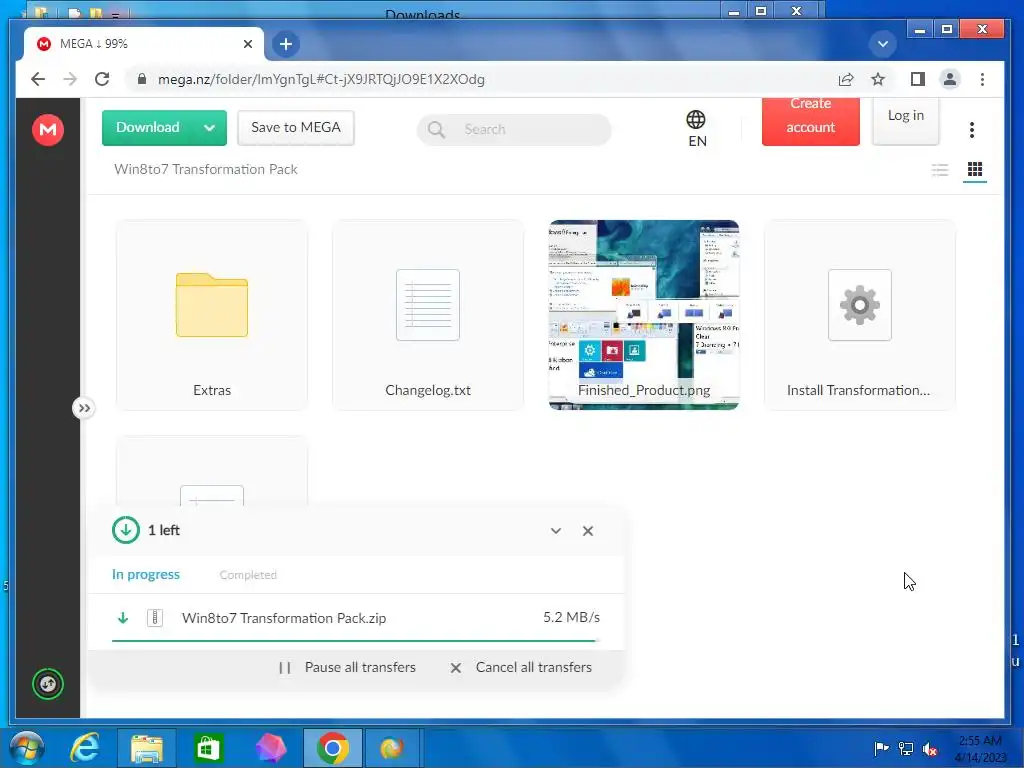This screenshot has width=1024, height=768.
Task: Switch to the Completed tab
Action: click(248, 575)
